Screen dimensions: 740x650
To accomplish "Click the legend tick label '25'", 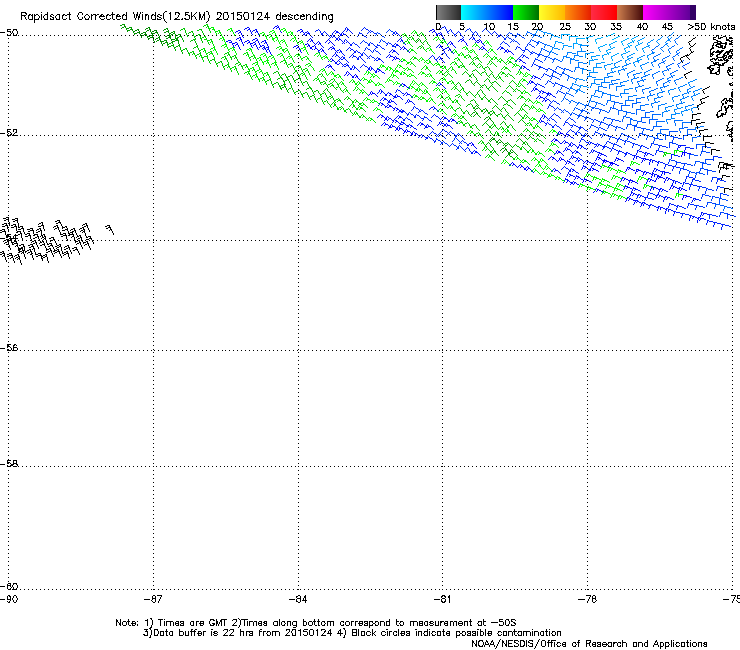I will tap(565, 27).
